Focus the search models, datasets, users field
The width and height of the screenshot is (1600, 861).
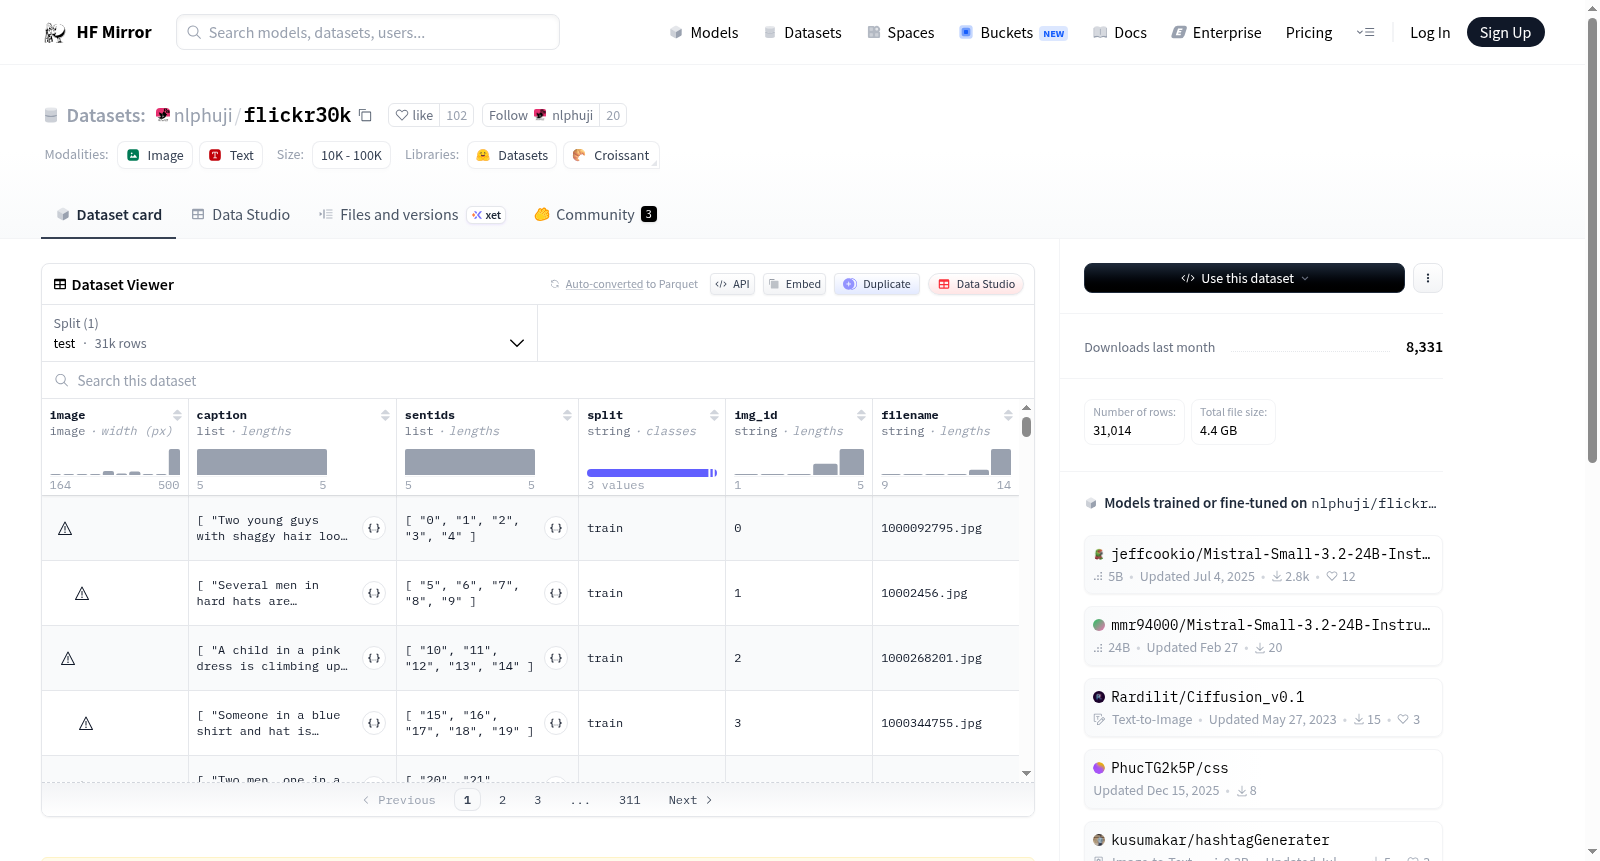coord(368,32)
